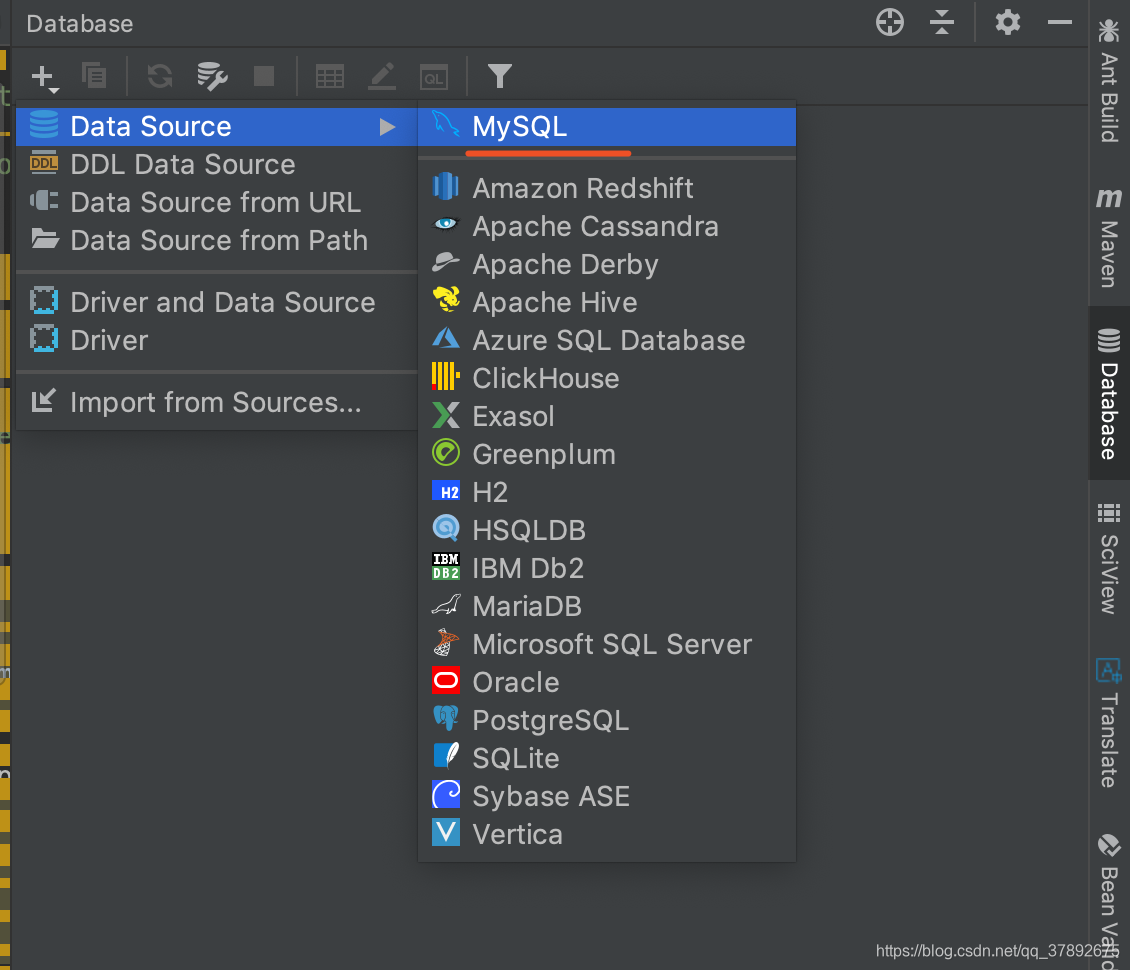Open the gear settings menu
The image size is (1130, 970).
1007,22
